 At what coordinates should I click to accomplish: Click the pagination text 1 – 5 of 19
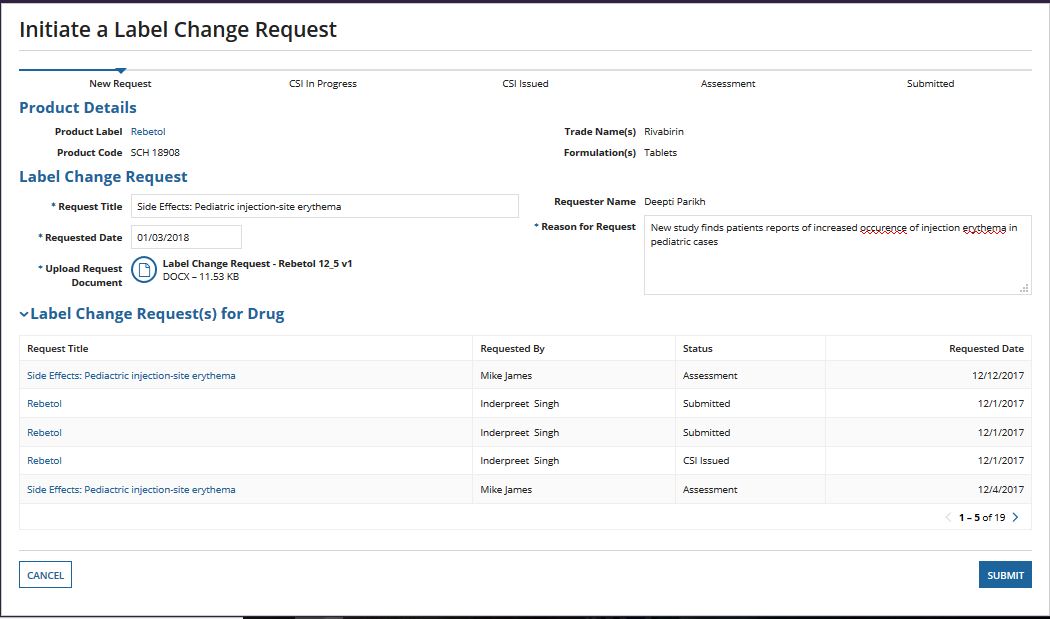pos(982,517)
